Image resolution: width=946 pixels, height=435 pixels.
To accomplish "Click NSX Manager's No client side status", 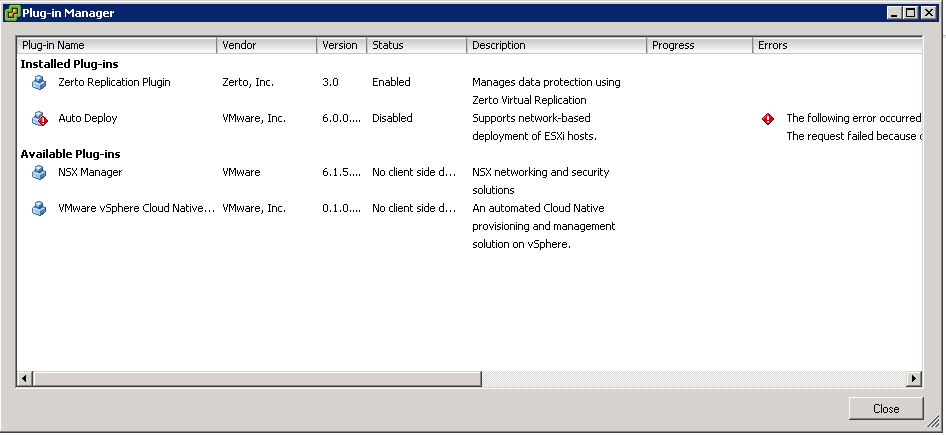I will (x=414, y=172).
